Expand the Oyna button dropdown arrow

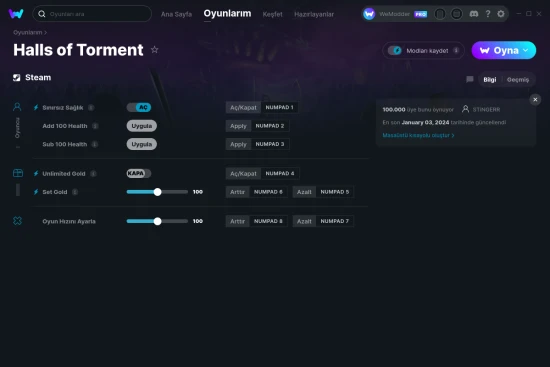pyautogui.click(x=525, y=50)
